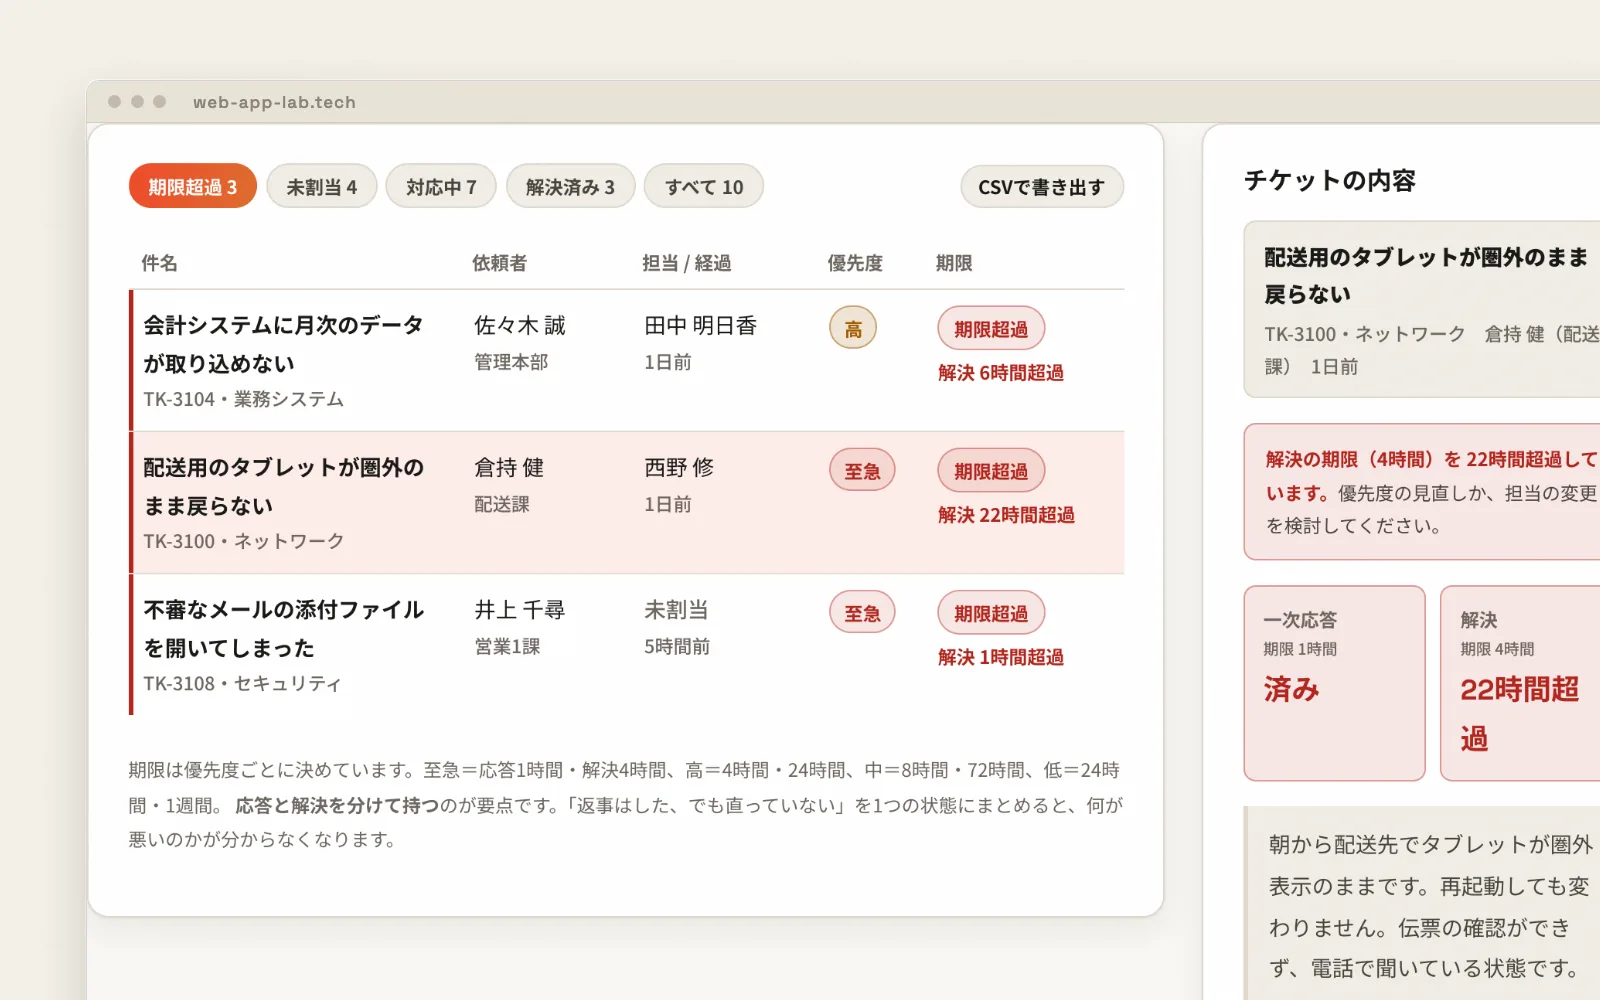
Task: Click the CSVで書き出す button
Action: click(x=1042, y=187)
